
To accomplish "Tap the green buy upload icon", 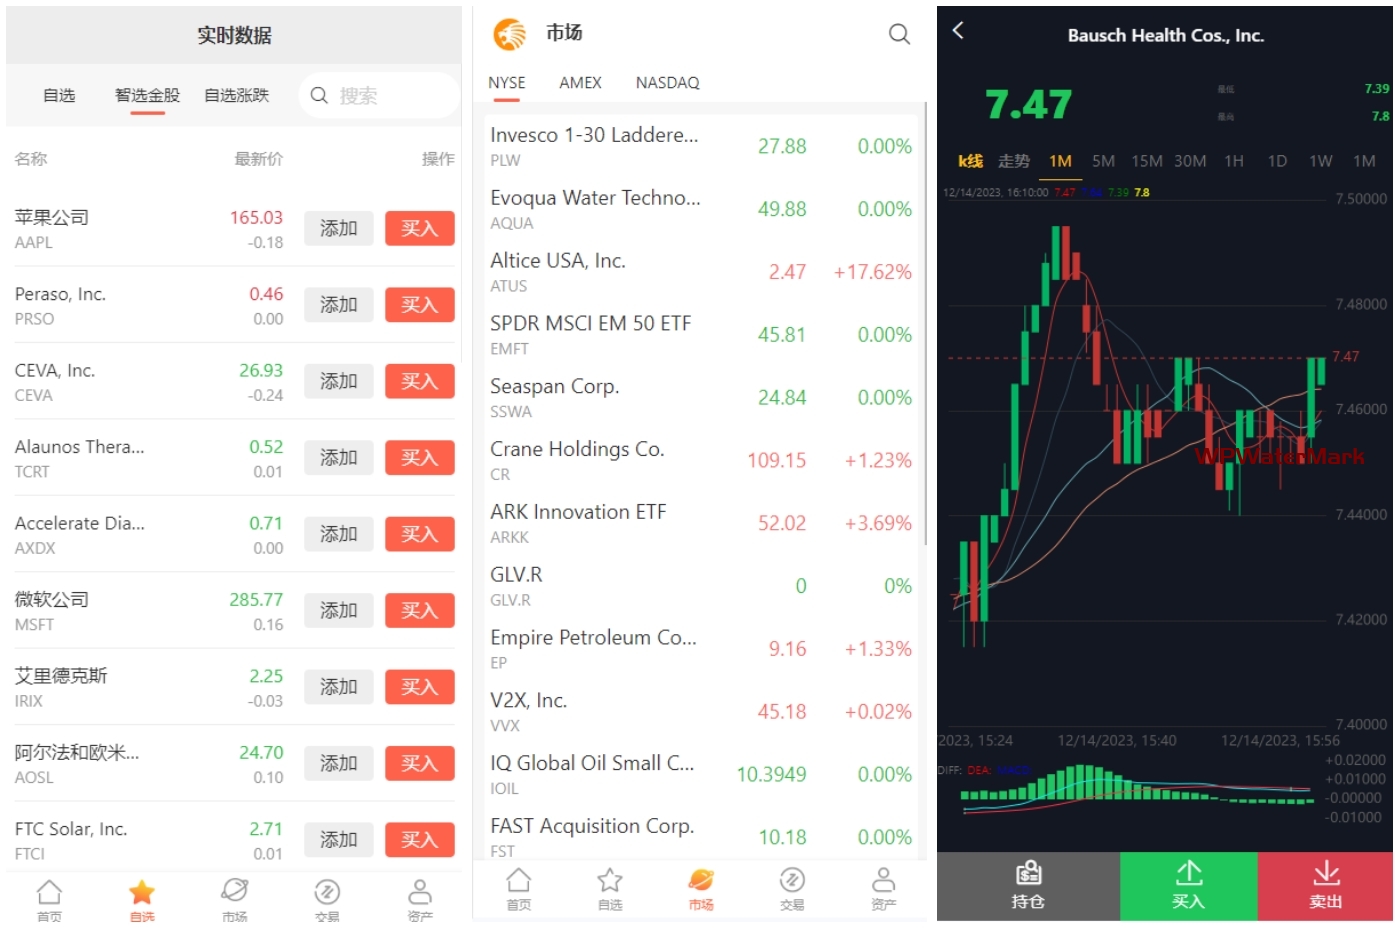I will point(1188,874).
